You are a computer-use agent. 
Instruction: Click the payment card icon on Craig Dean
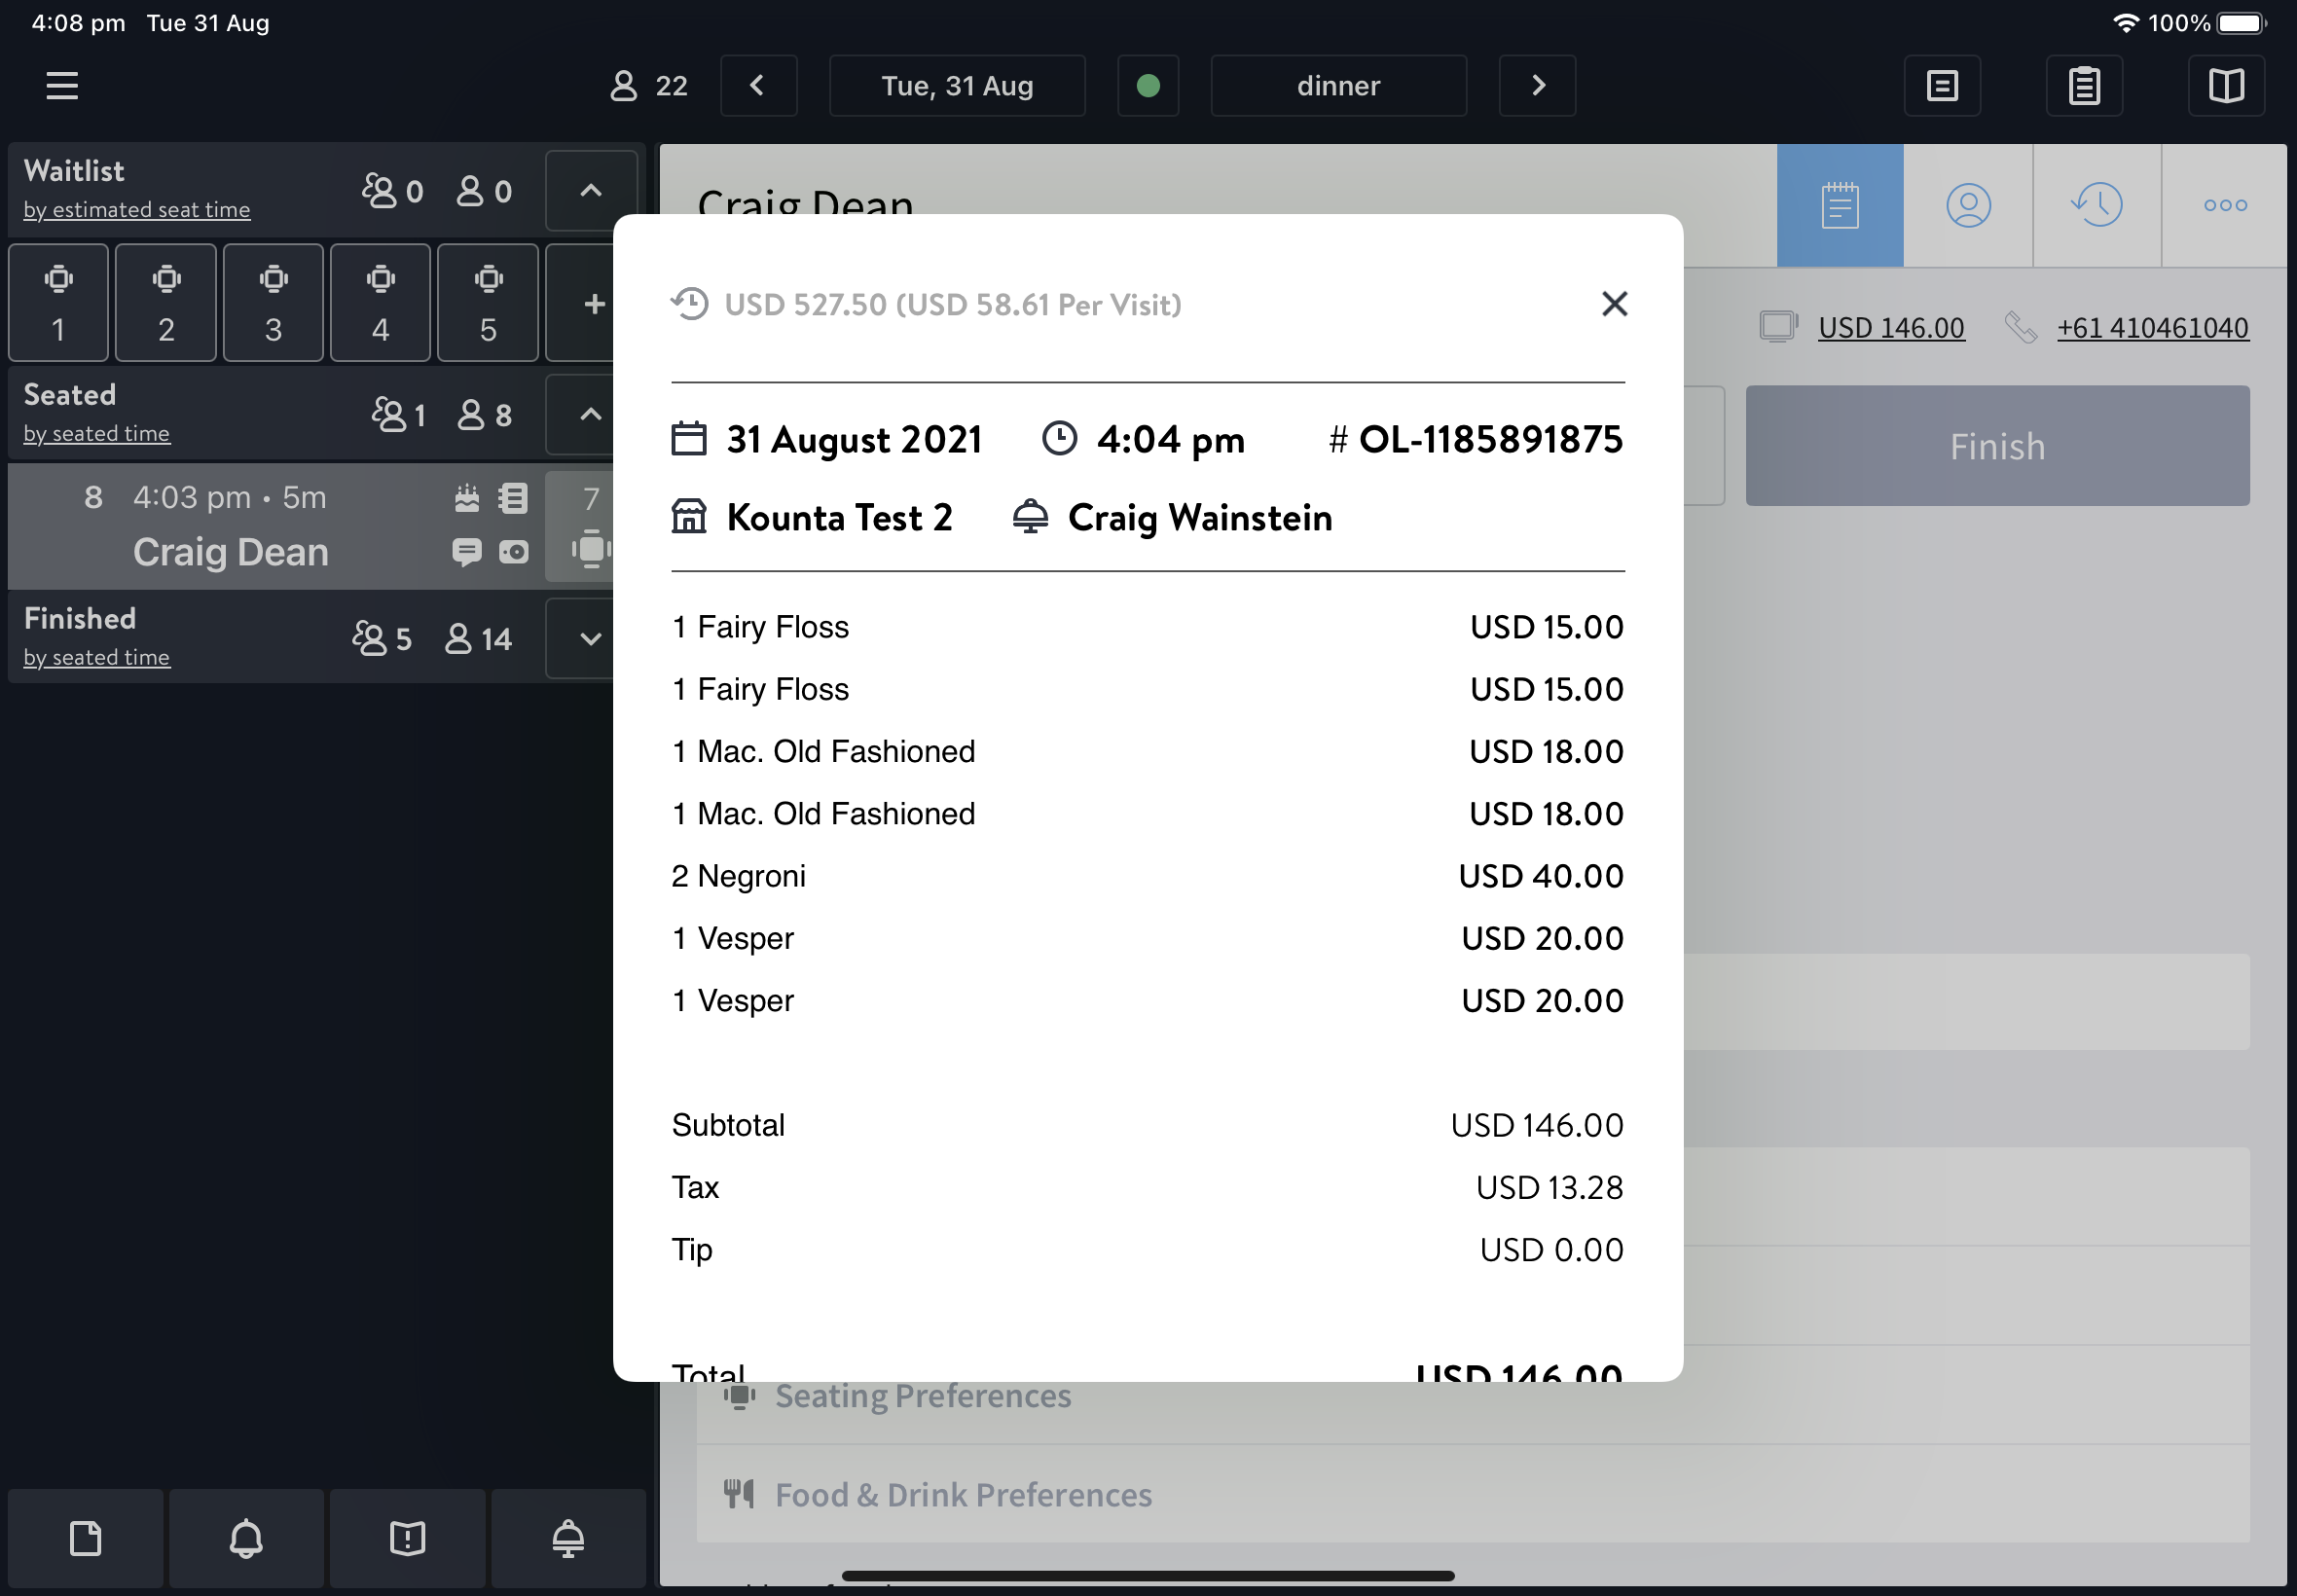tap(514, 552)
